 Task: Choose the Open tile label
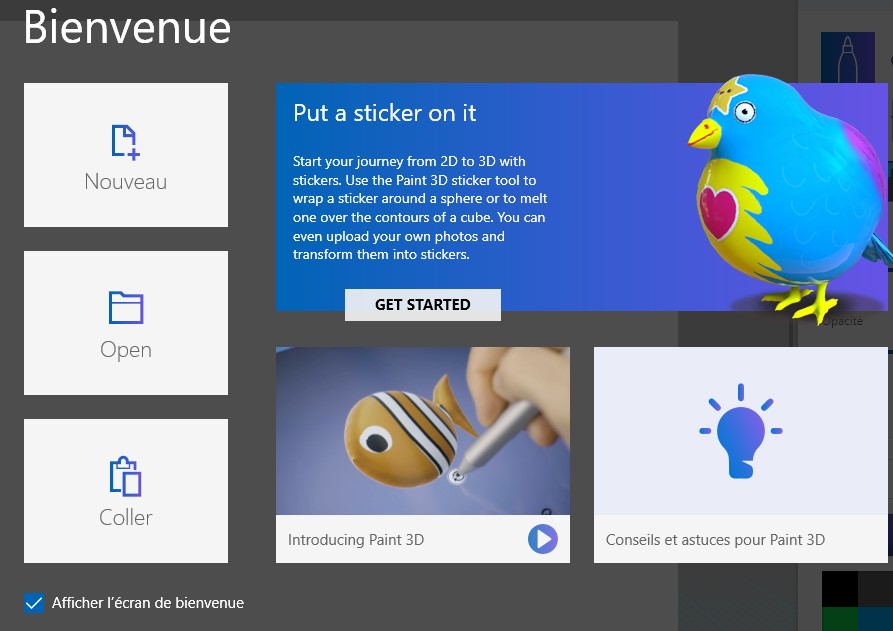tap(126, 349)
